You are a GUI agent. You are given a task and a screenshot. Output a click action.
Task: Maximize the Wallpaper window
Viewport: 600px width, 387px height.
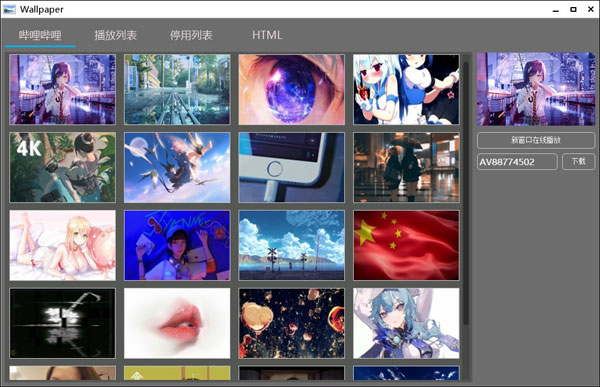tap(573, 9)
